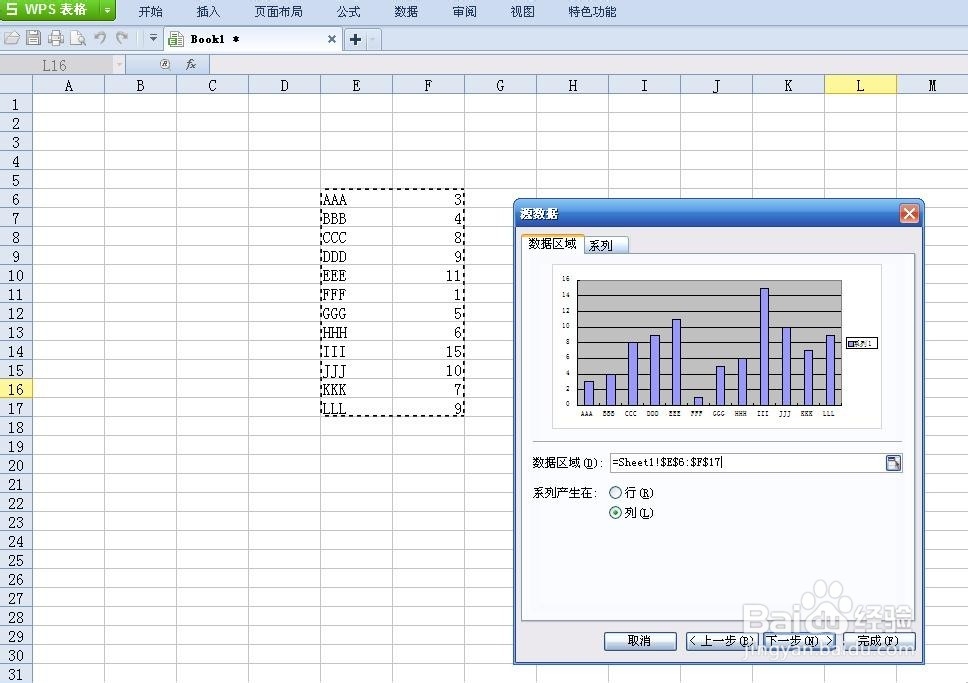Select column header A
This screenshot has height=683, width=968.
click(69, 85)
